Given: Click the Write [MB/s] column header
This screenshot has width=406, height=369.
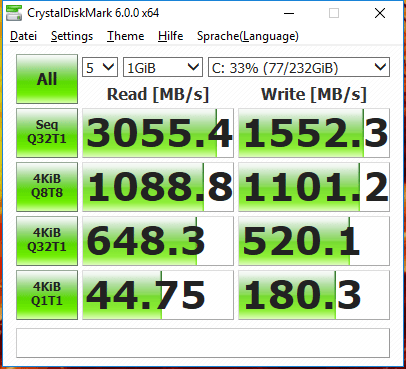Looking at the screenshot, I should click(314, 94).
